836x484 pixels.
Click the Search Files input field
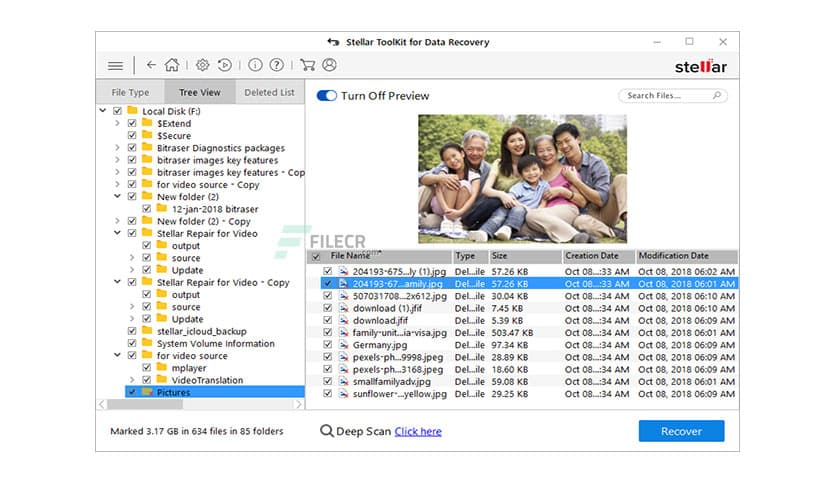[673, 95]
